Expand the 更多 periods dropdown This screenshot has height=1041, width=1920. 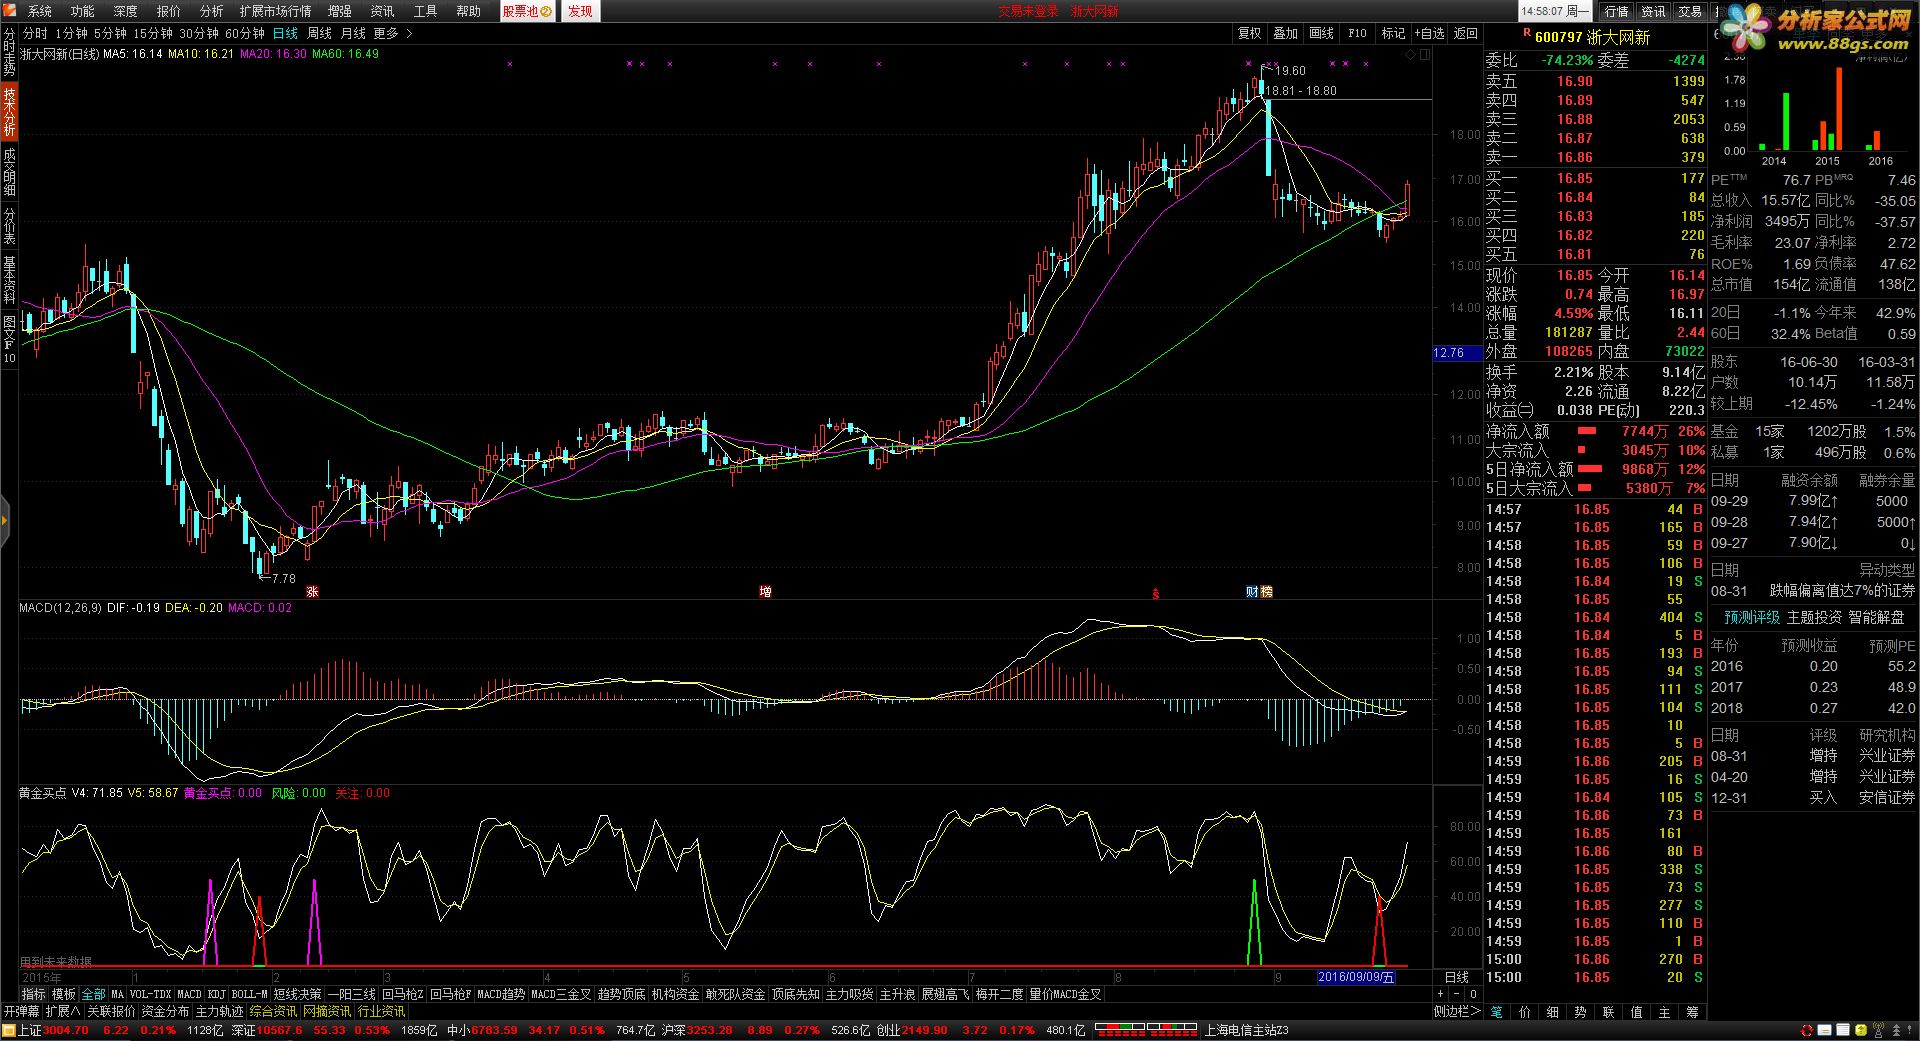392,33
